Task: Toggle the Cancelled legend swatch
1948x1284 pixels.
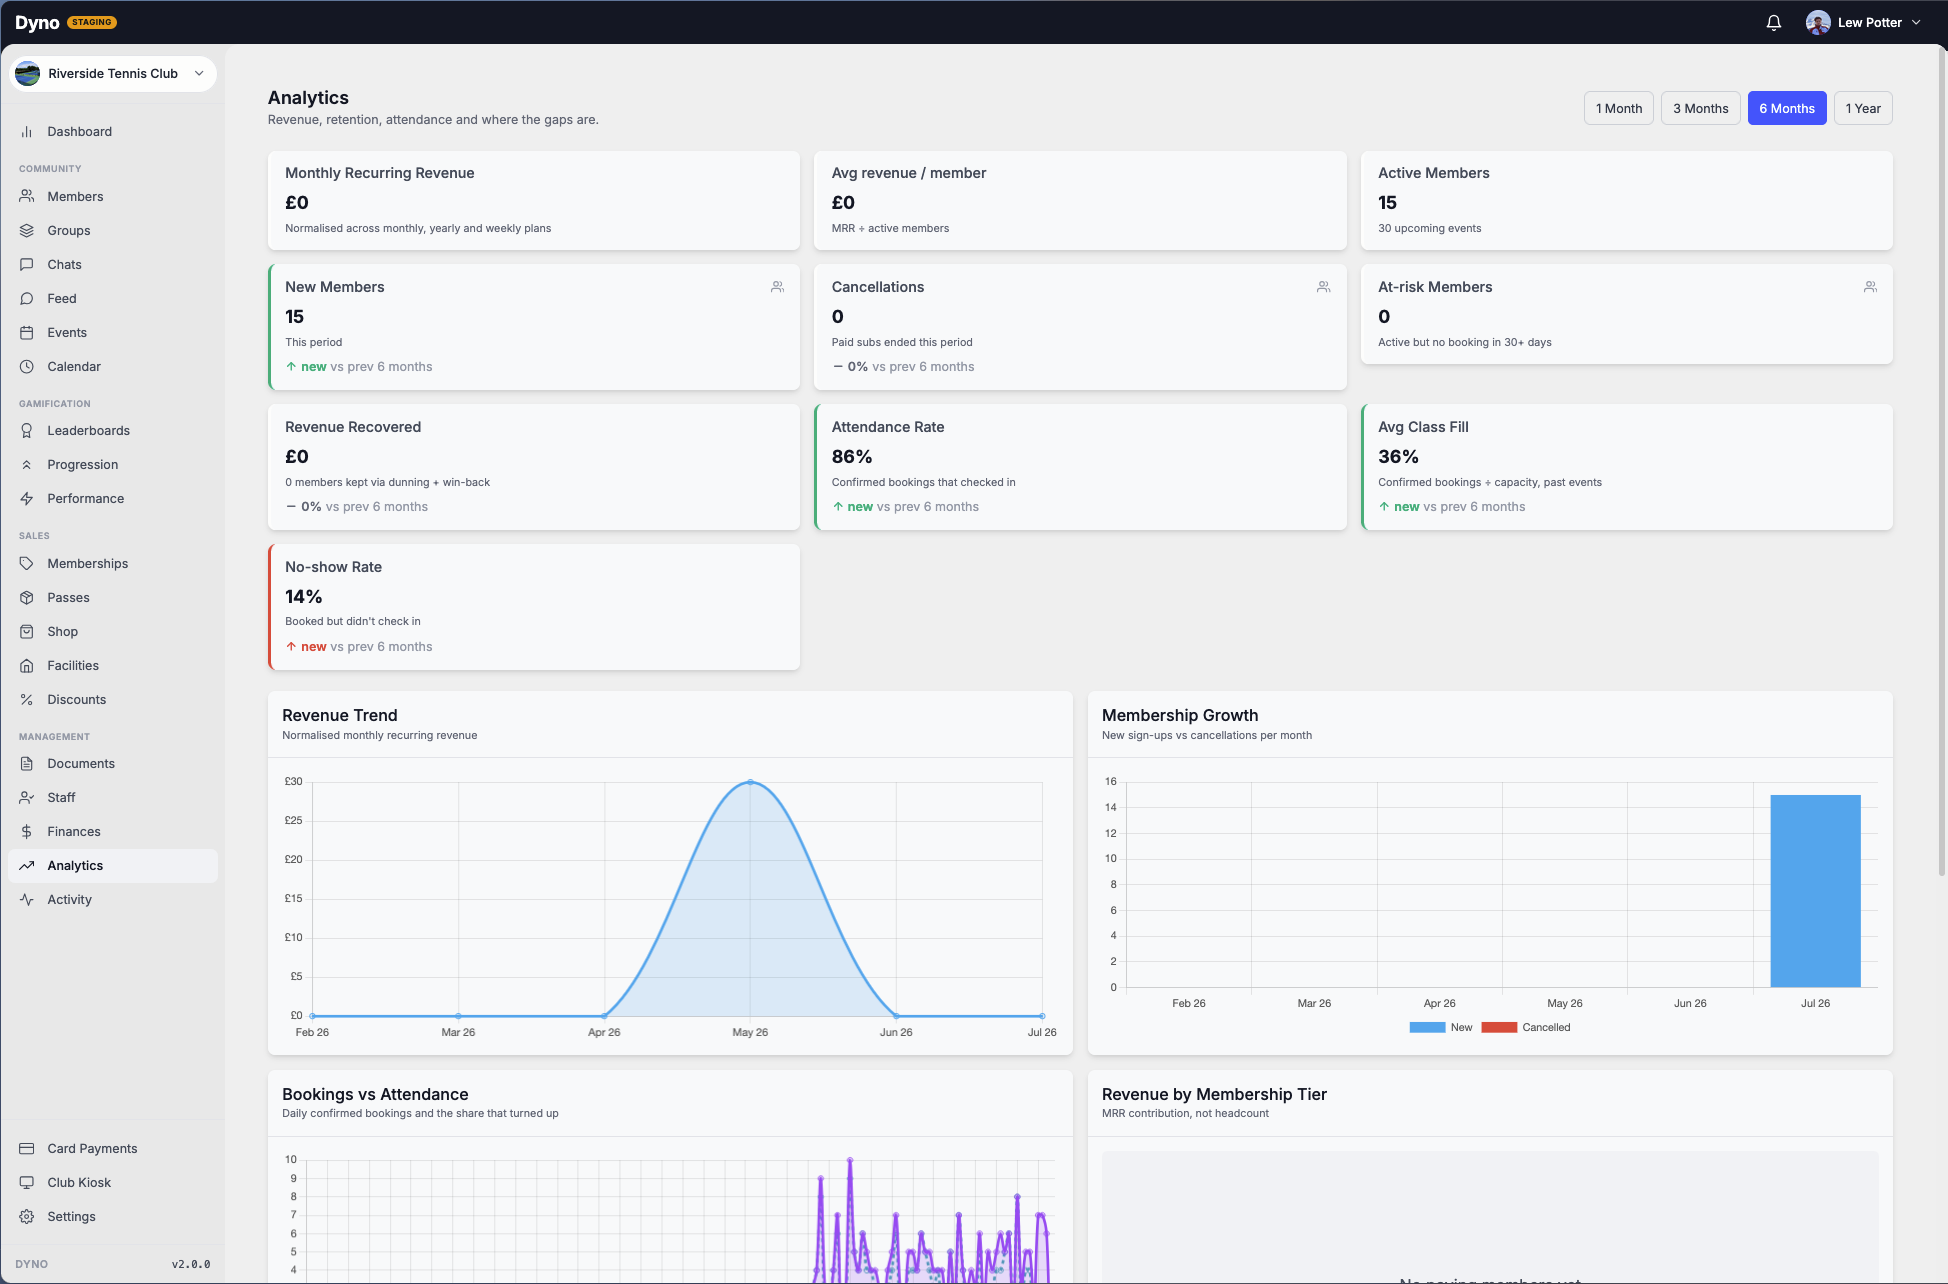Action: (x=1499, y=1028)
